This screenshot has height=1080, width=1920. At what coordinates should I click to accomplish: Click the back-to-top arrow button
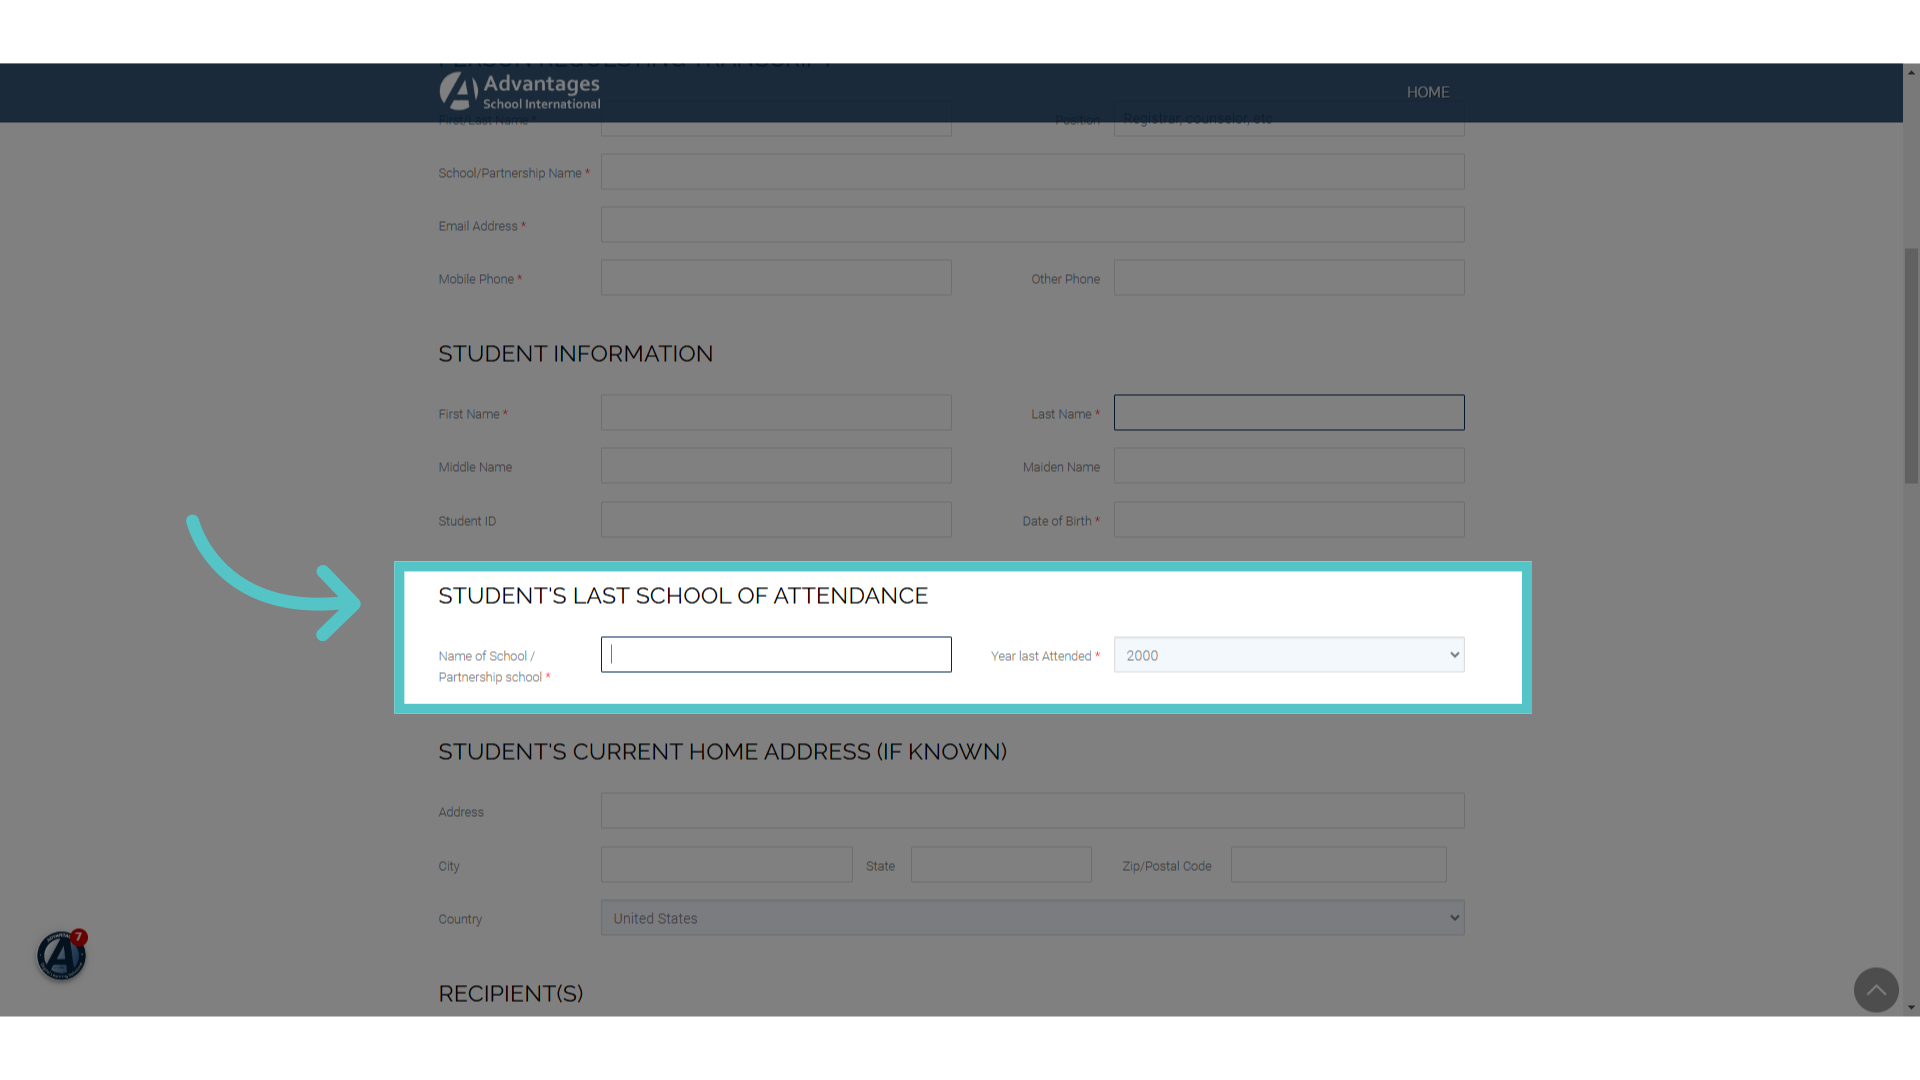[x=1876, y=990]
